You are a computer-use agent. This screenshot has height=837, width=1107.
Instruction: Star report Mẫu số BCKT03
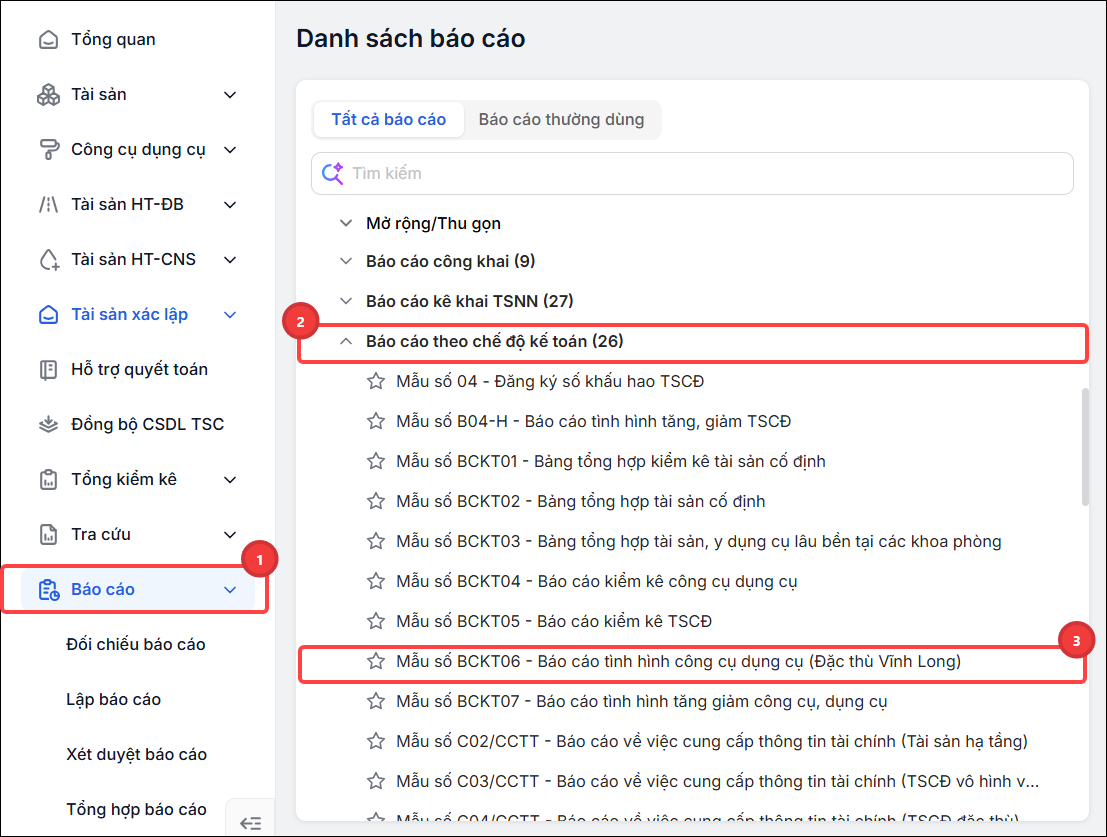376,542
